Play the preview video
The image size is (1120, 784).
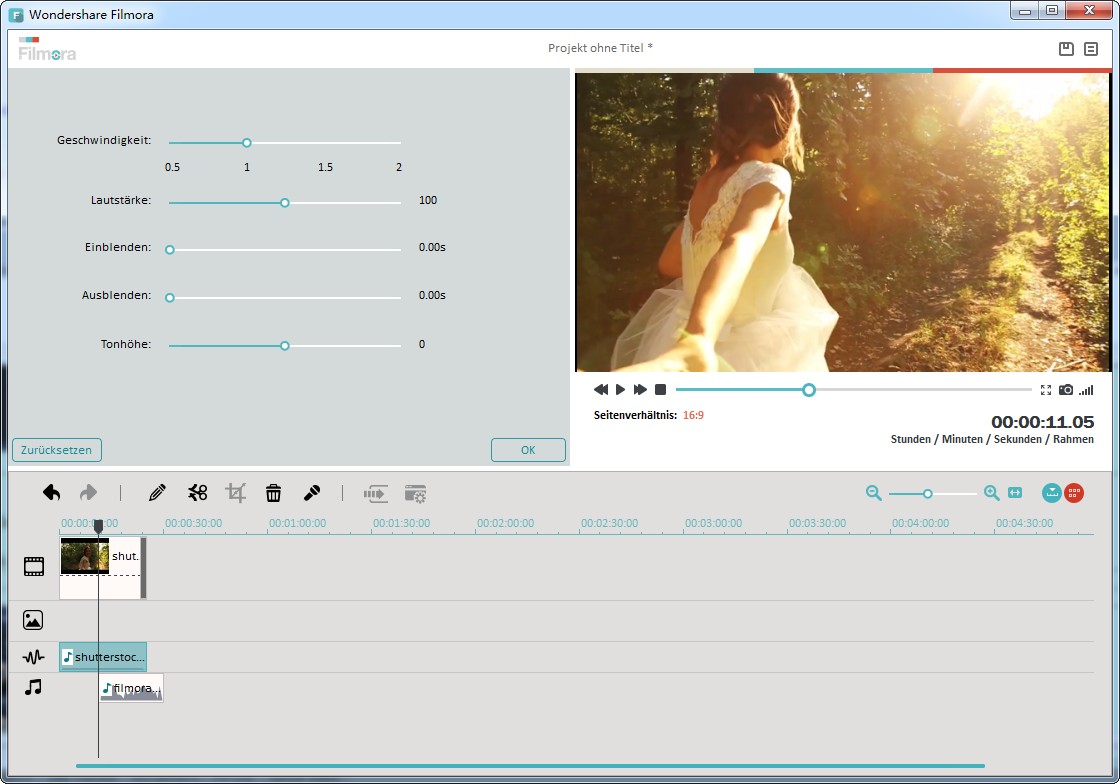pos(620,390)
